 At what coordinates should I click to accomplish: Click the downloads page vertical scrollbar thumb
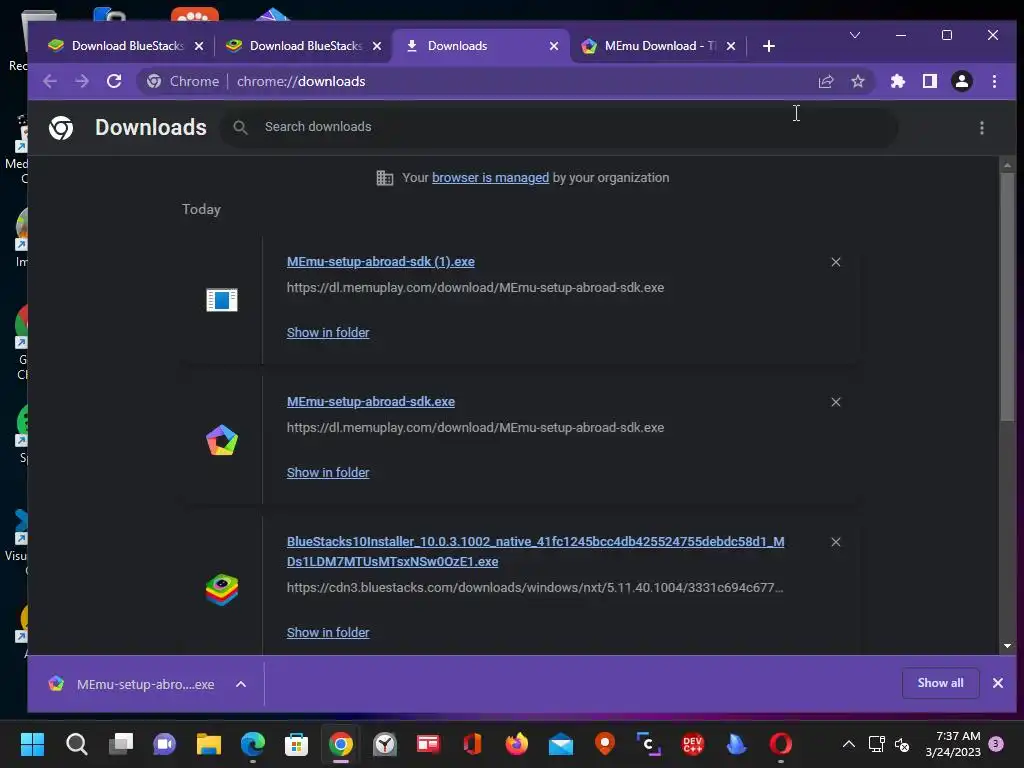[1007, 297]
